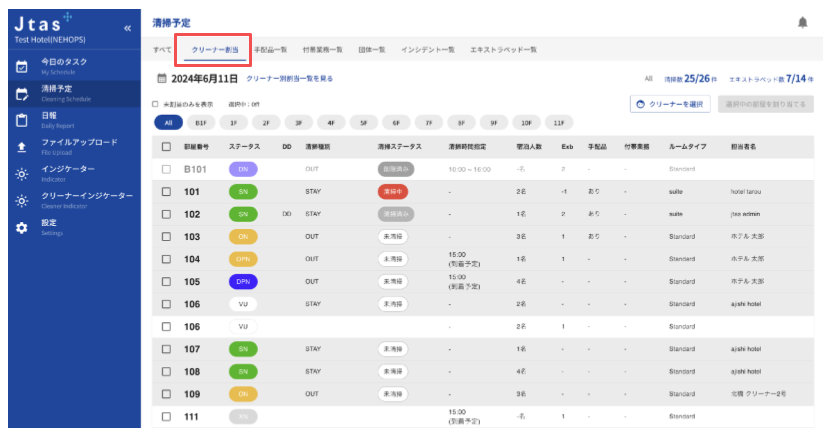
Task: Open 設定 Settings via the gear icon
Action: (x=22, y=228)
